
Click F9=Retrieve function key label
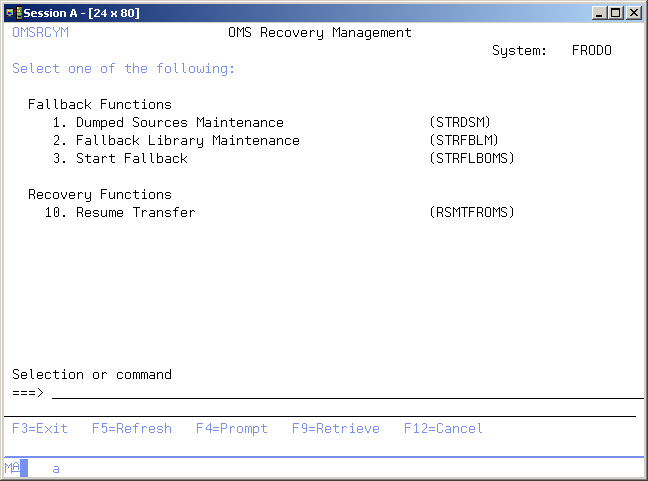336,428
